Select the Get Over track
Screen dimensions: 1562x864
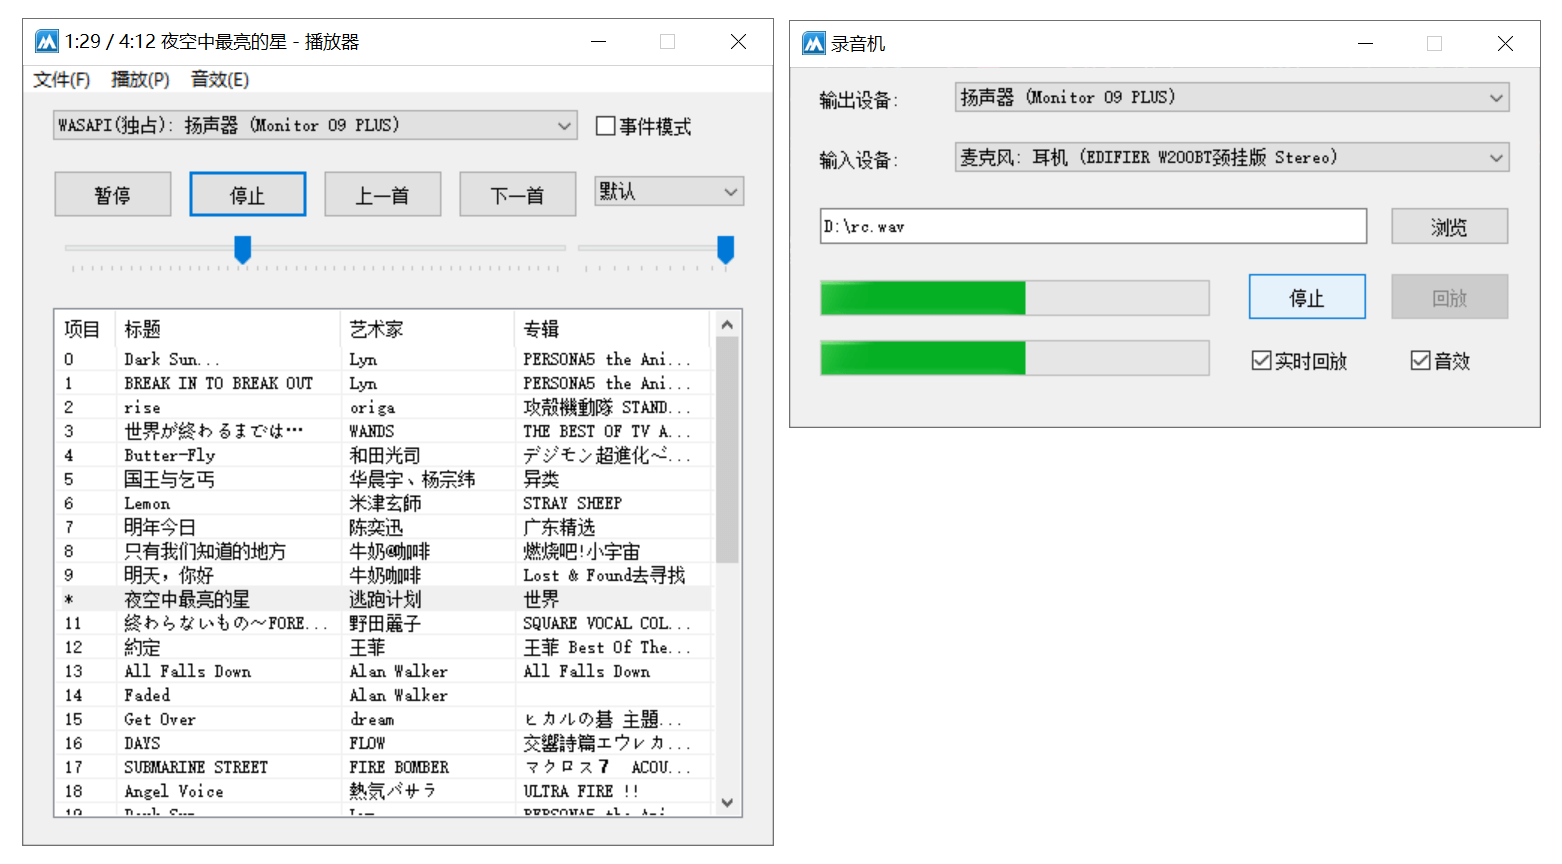[160, 719]
